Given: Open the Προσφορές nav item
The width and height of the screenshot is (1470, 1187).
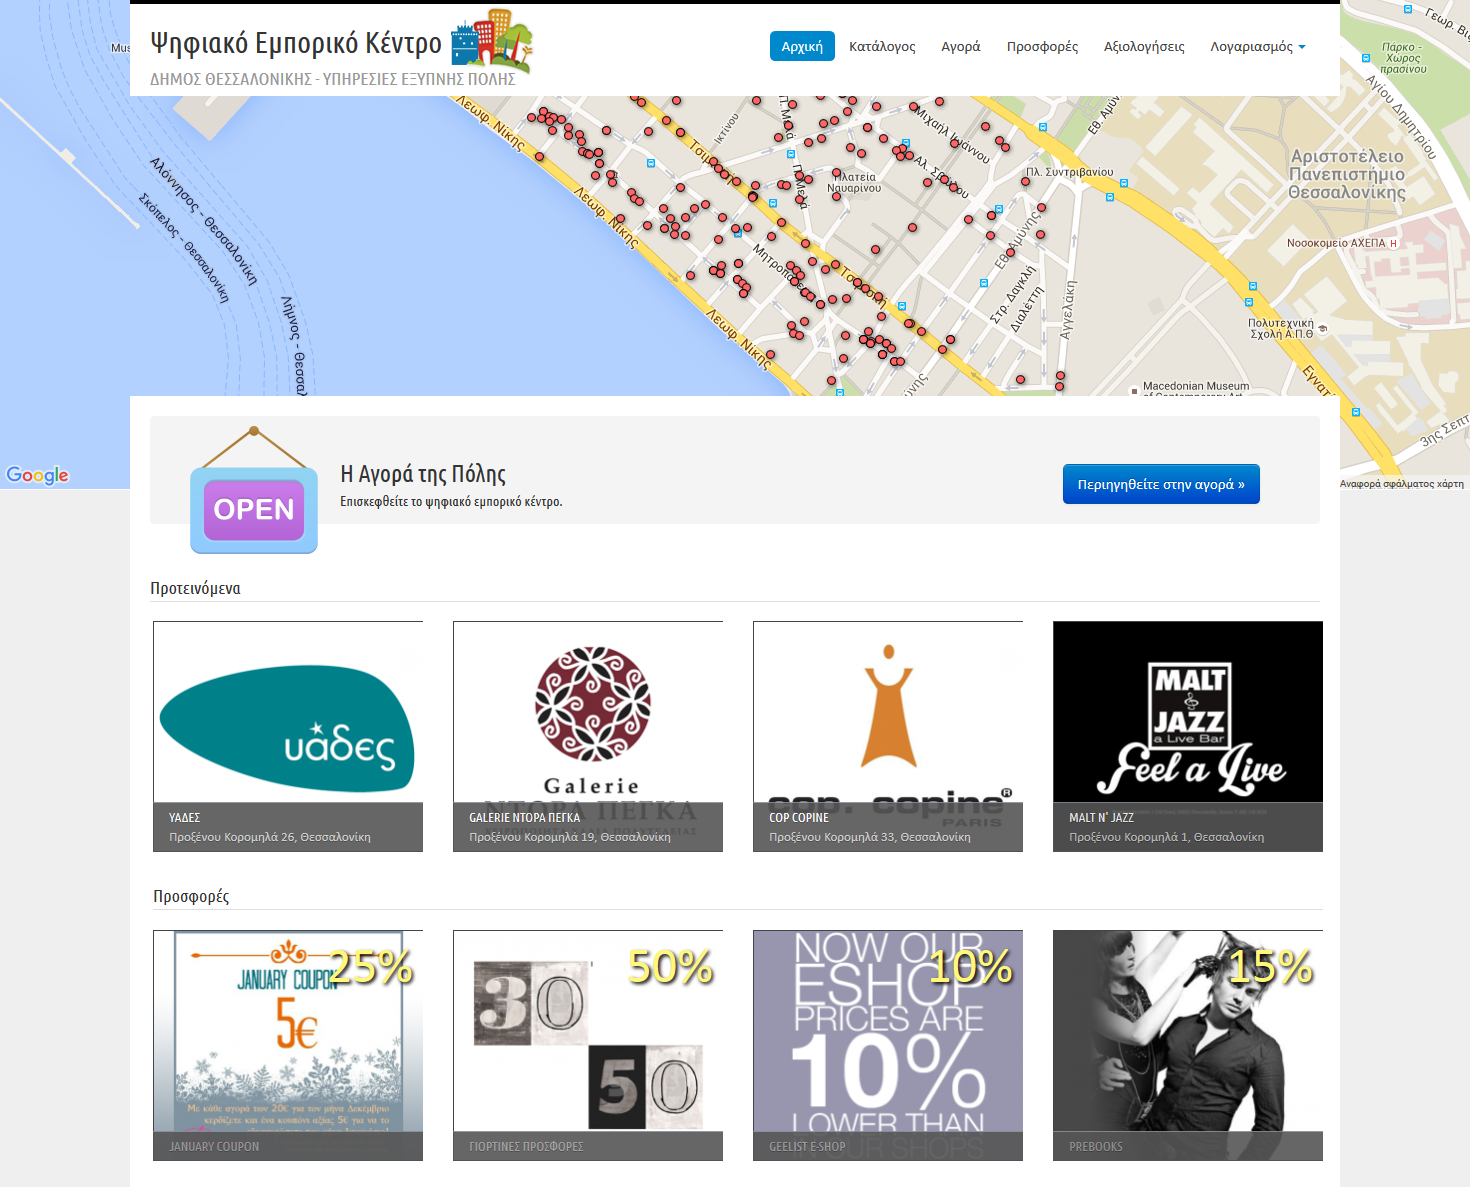Looking at the screenshot, I should point(1042,46).
